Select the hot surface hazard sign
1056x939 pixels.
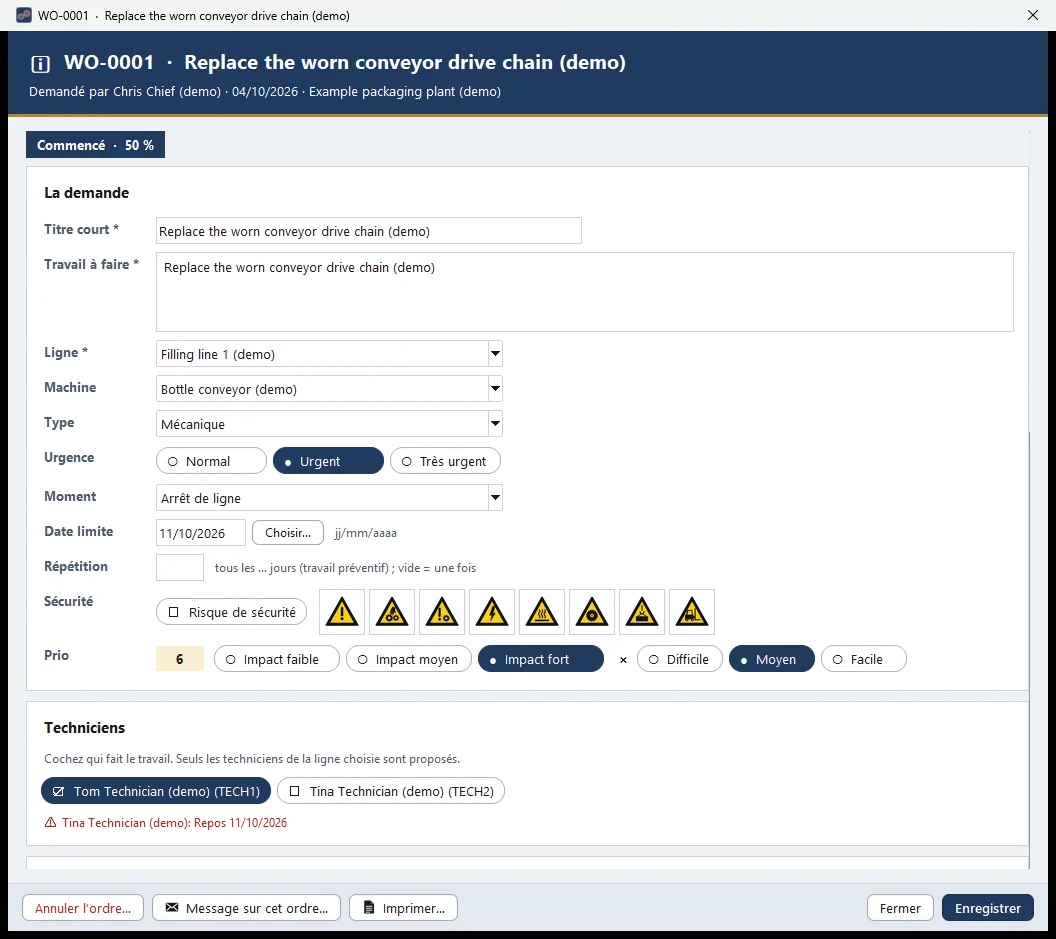(542, 612)
